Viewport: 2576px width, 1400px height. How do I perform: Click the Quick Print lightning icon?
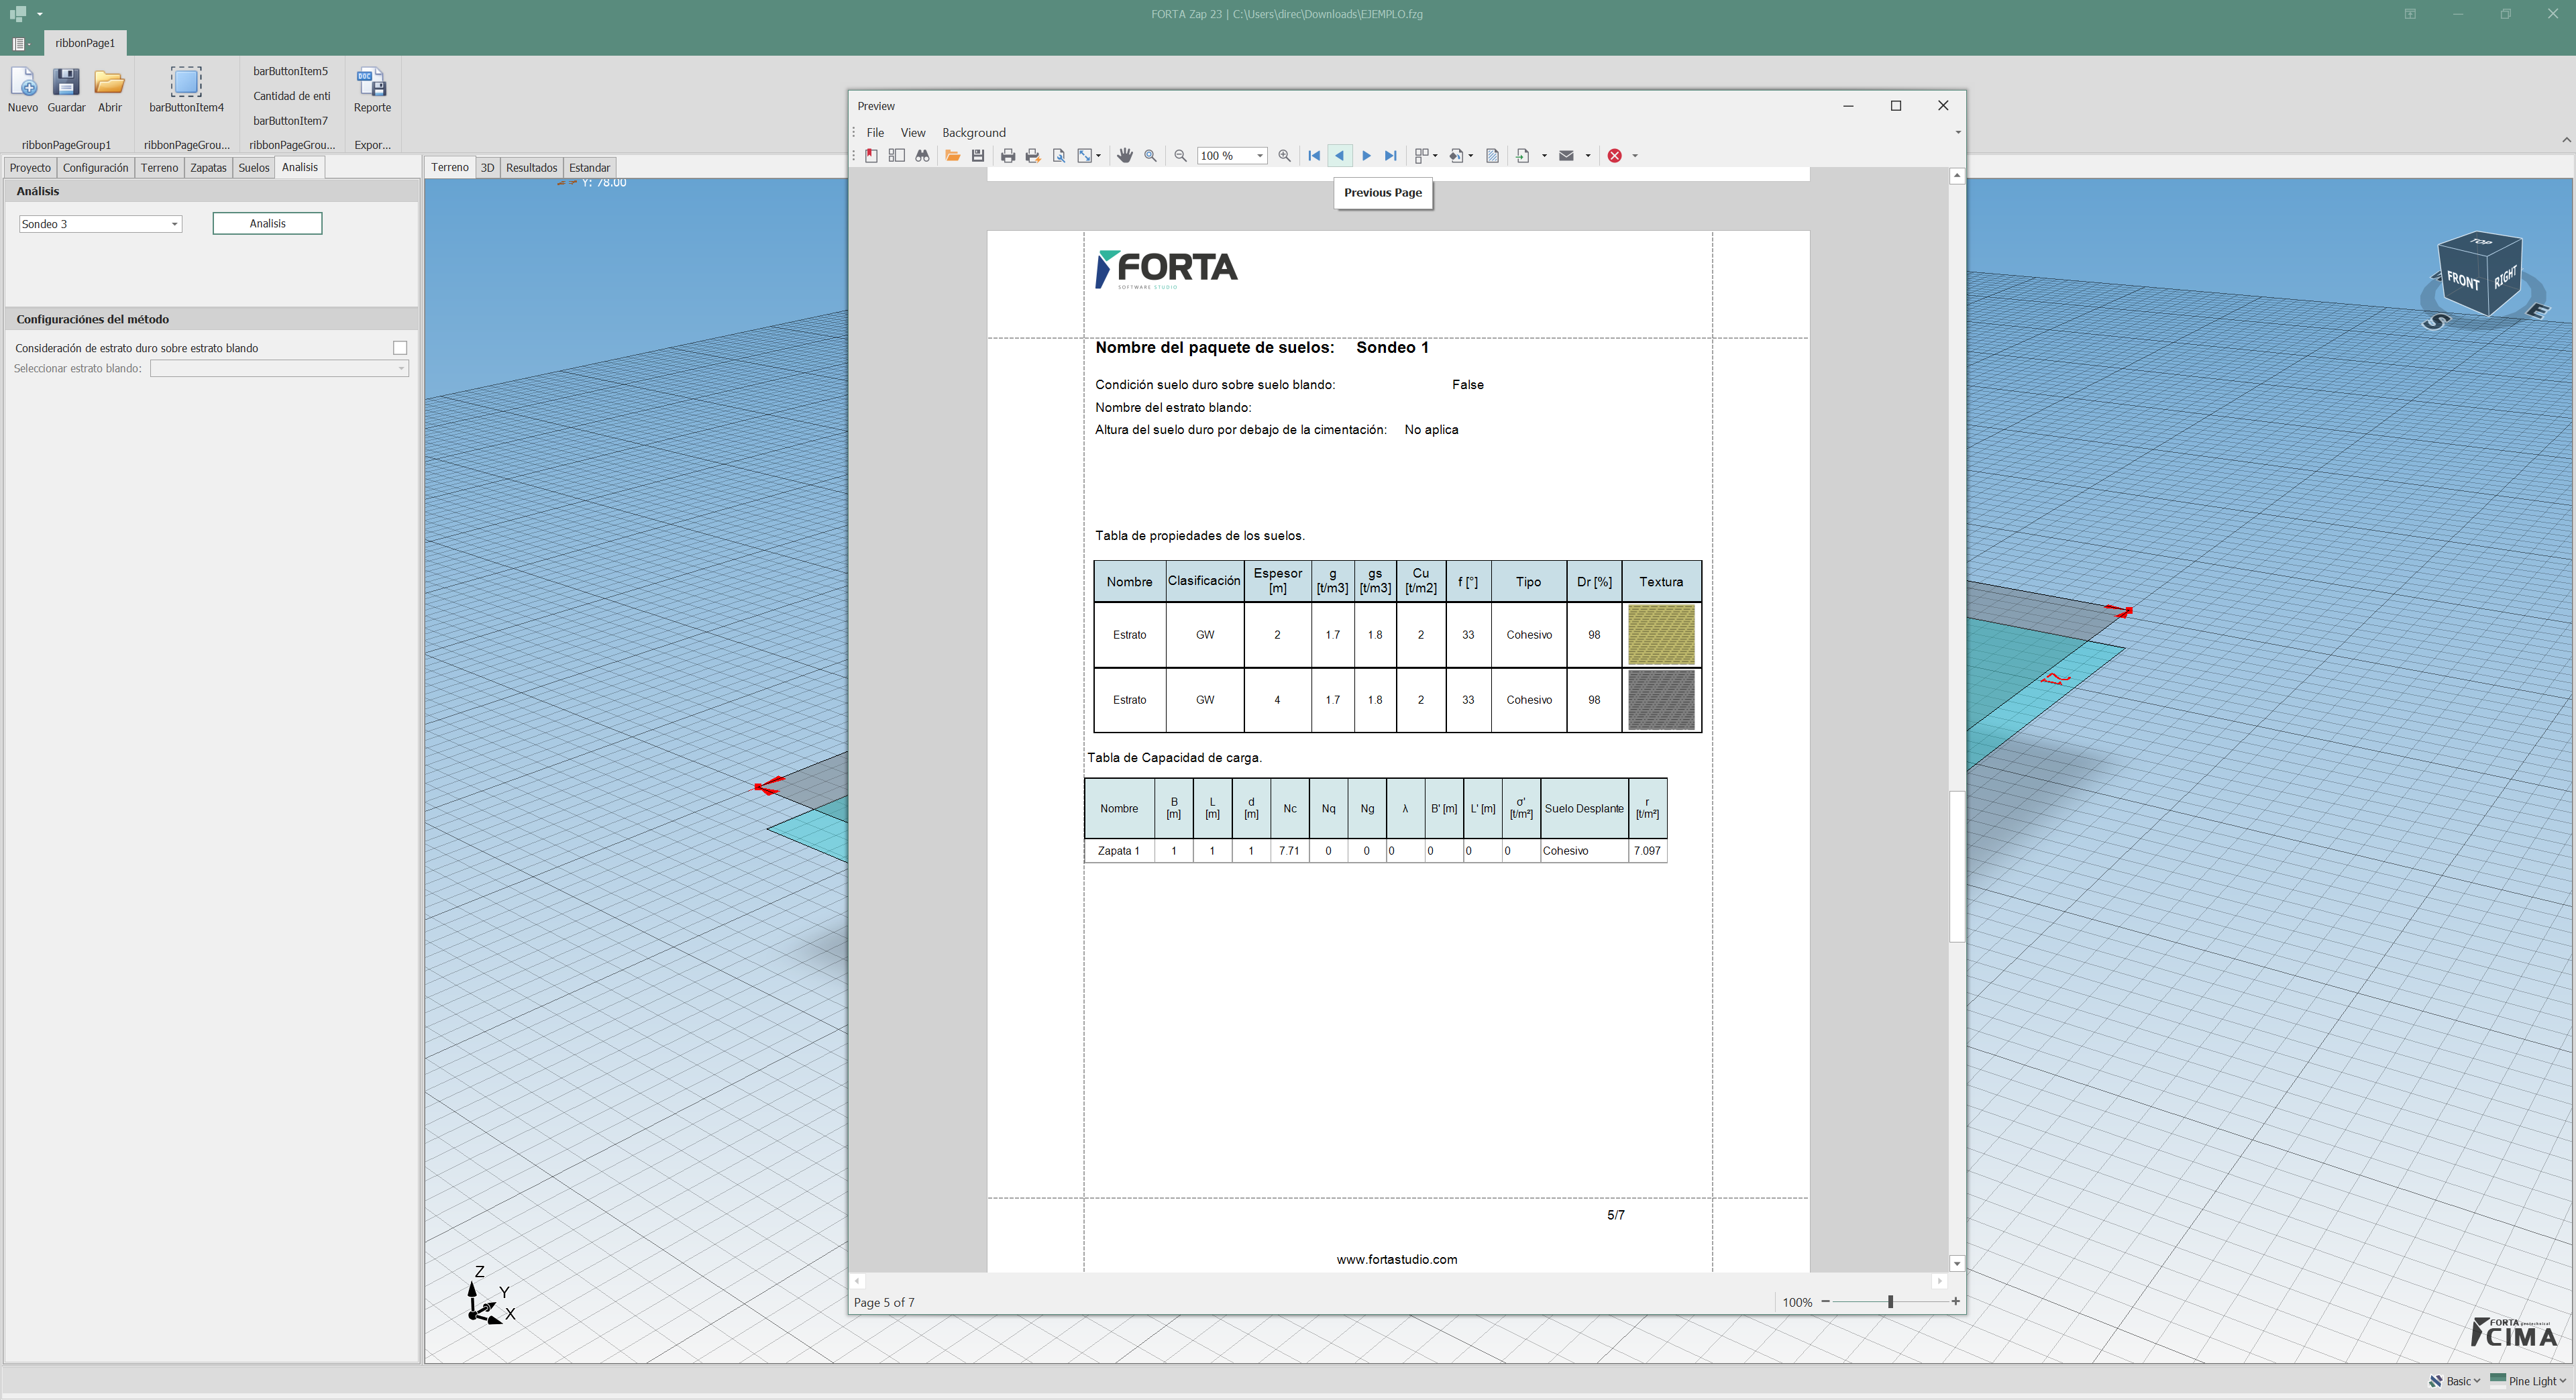point(1033,156)
